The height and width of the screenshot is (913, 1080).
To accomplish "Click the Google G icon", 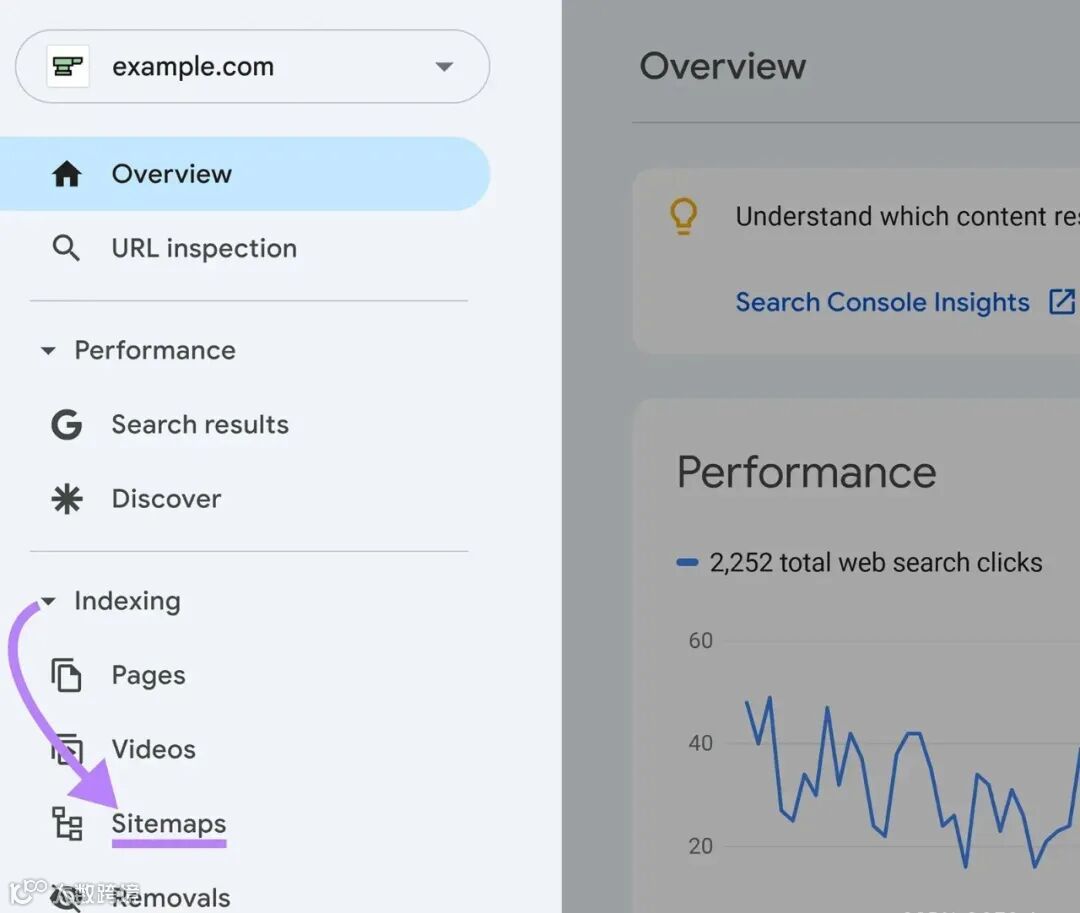I will pos(67,424).
